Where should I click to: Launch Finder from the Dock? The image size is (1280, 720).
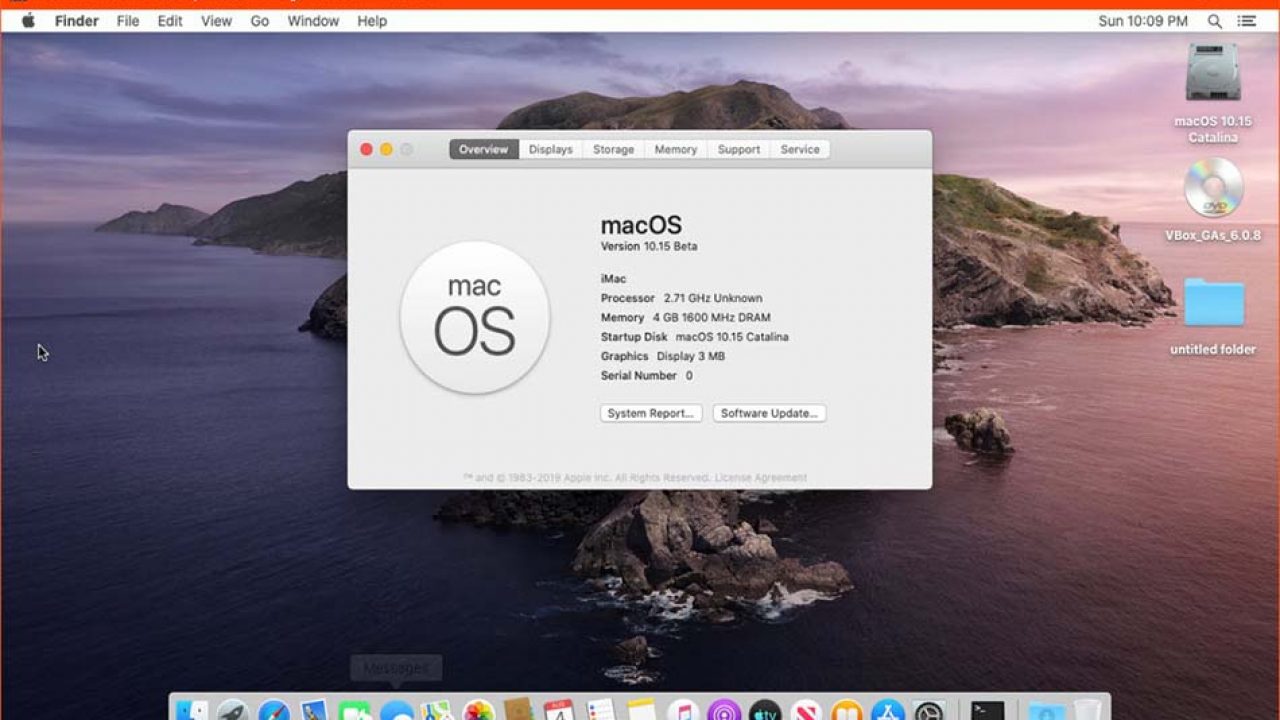[191, 711]
